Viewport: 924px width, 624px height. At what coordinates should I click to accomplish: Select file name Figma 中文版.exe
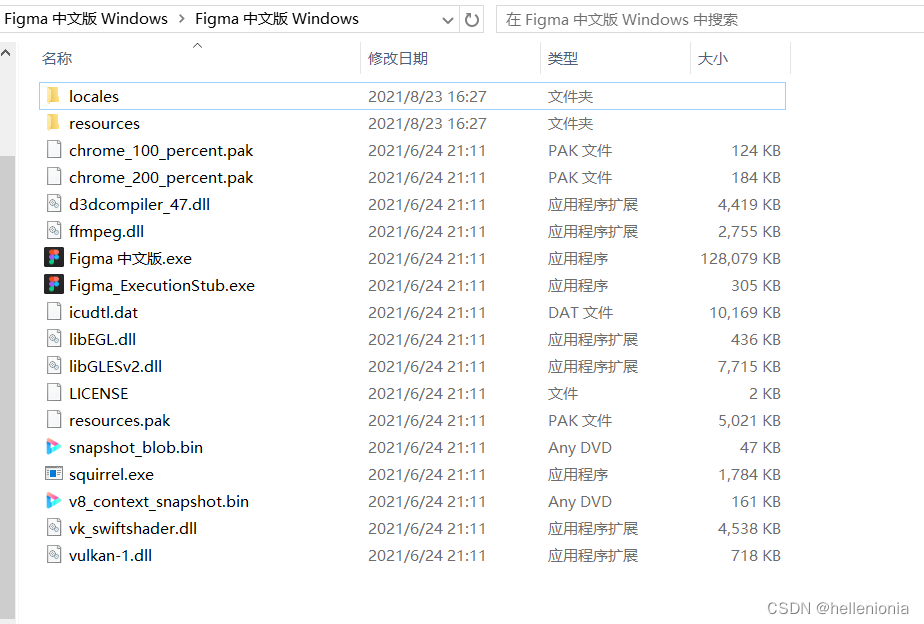point(130,259)
